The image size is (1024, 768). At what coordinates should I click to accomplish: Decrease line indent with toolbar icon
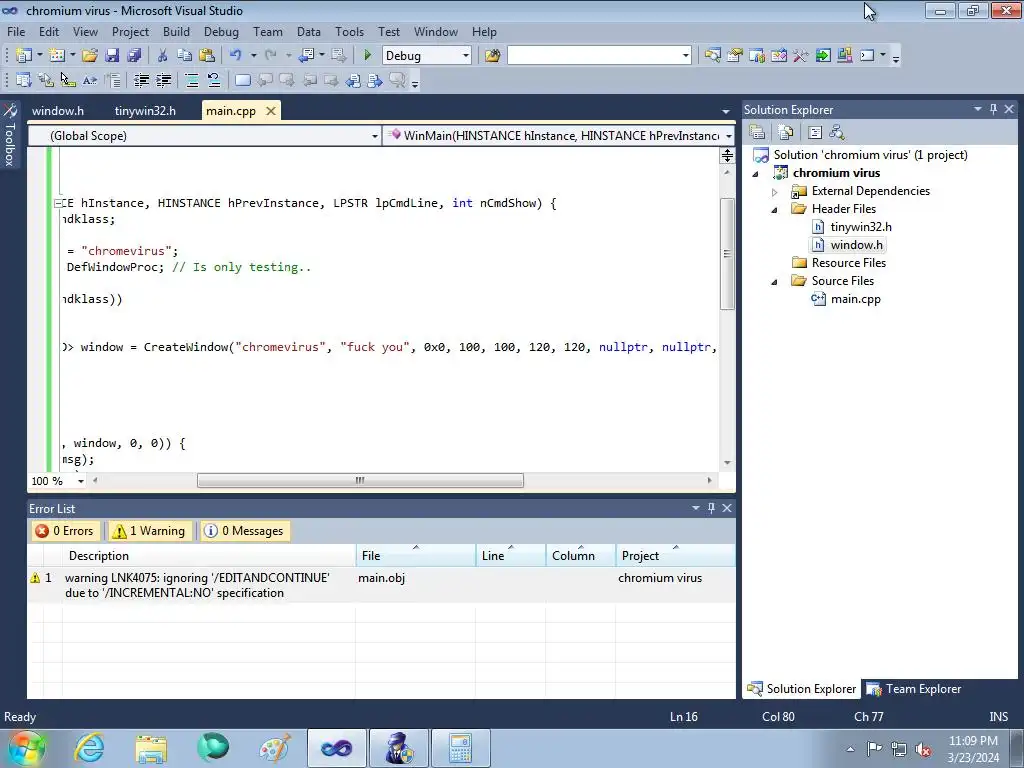(141, 80)
